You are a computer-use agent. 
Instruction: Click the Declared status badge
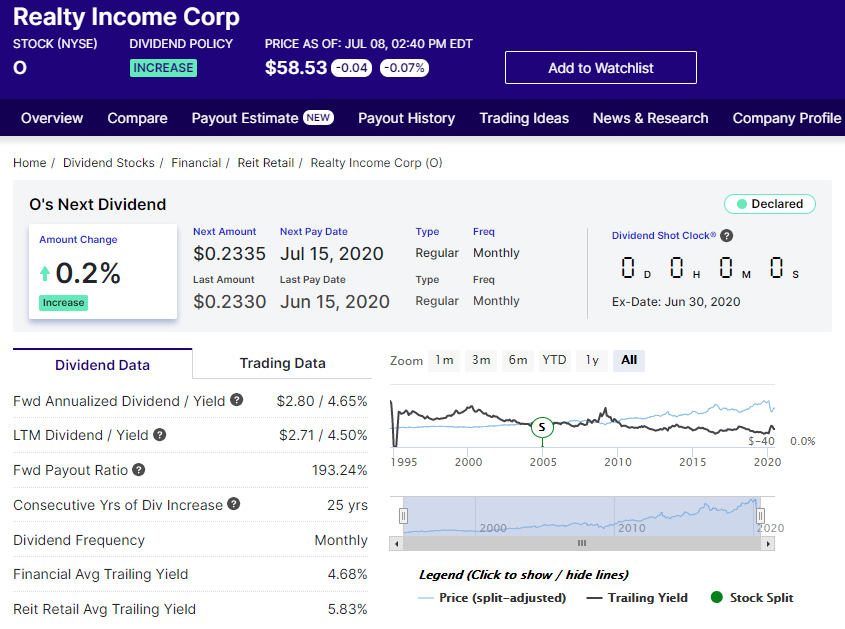pyautogui.click(x=770, y=204)
